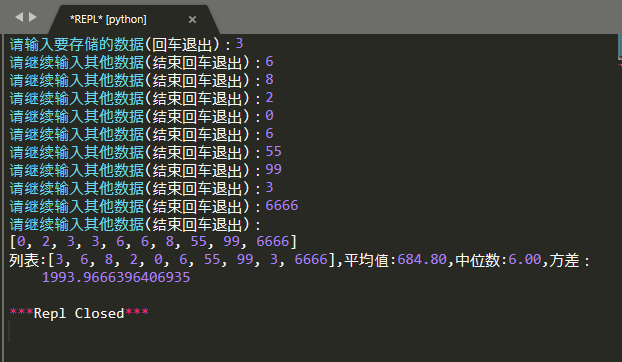Place cursor on input value 6666
This screenshot has width=622, height=362.
[x=282, y=205]
